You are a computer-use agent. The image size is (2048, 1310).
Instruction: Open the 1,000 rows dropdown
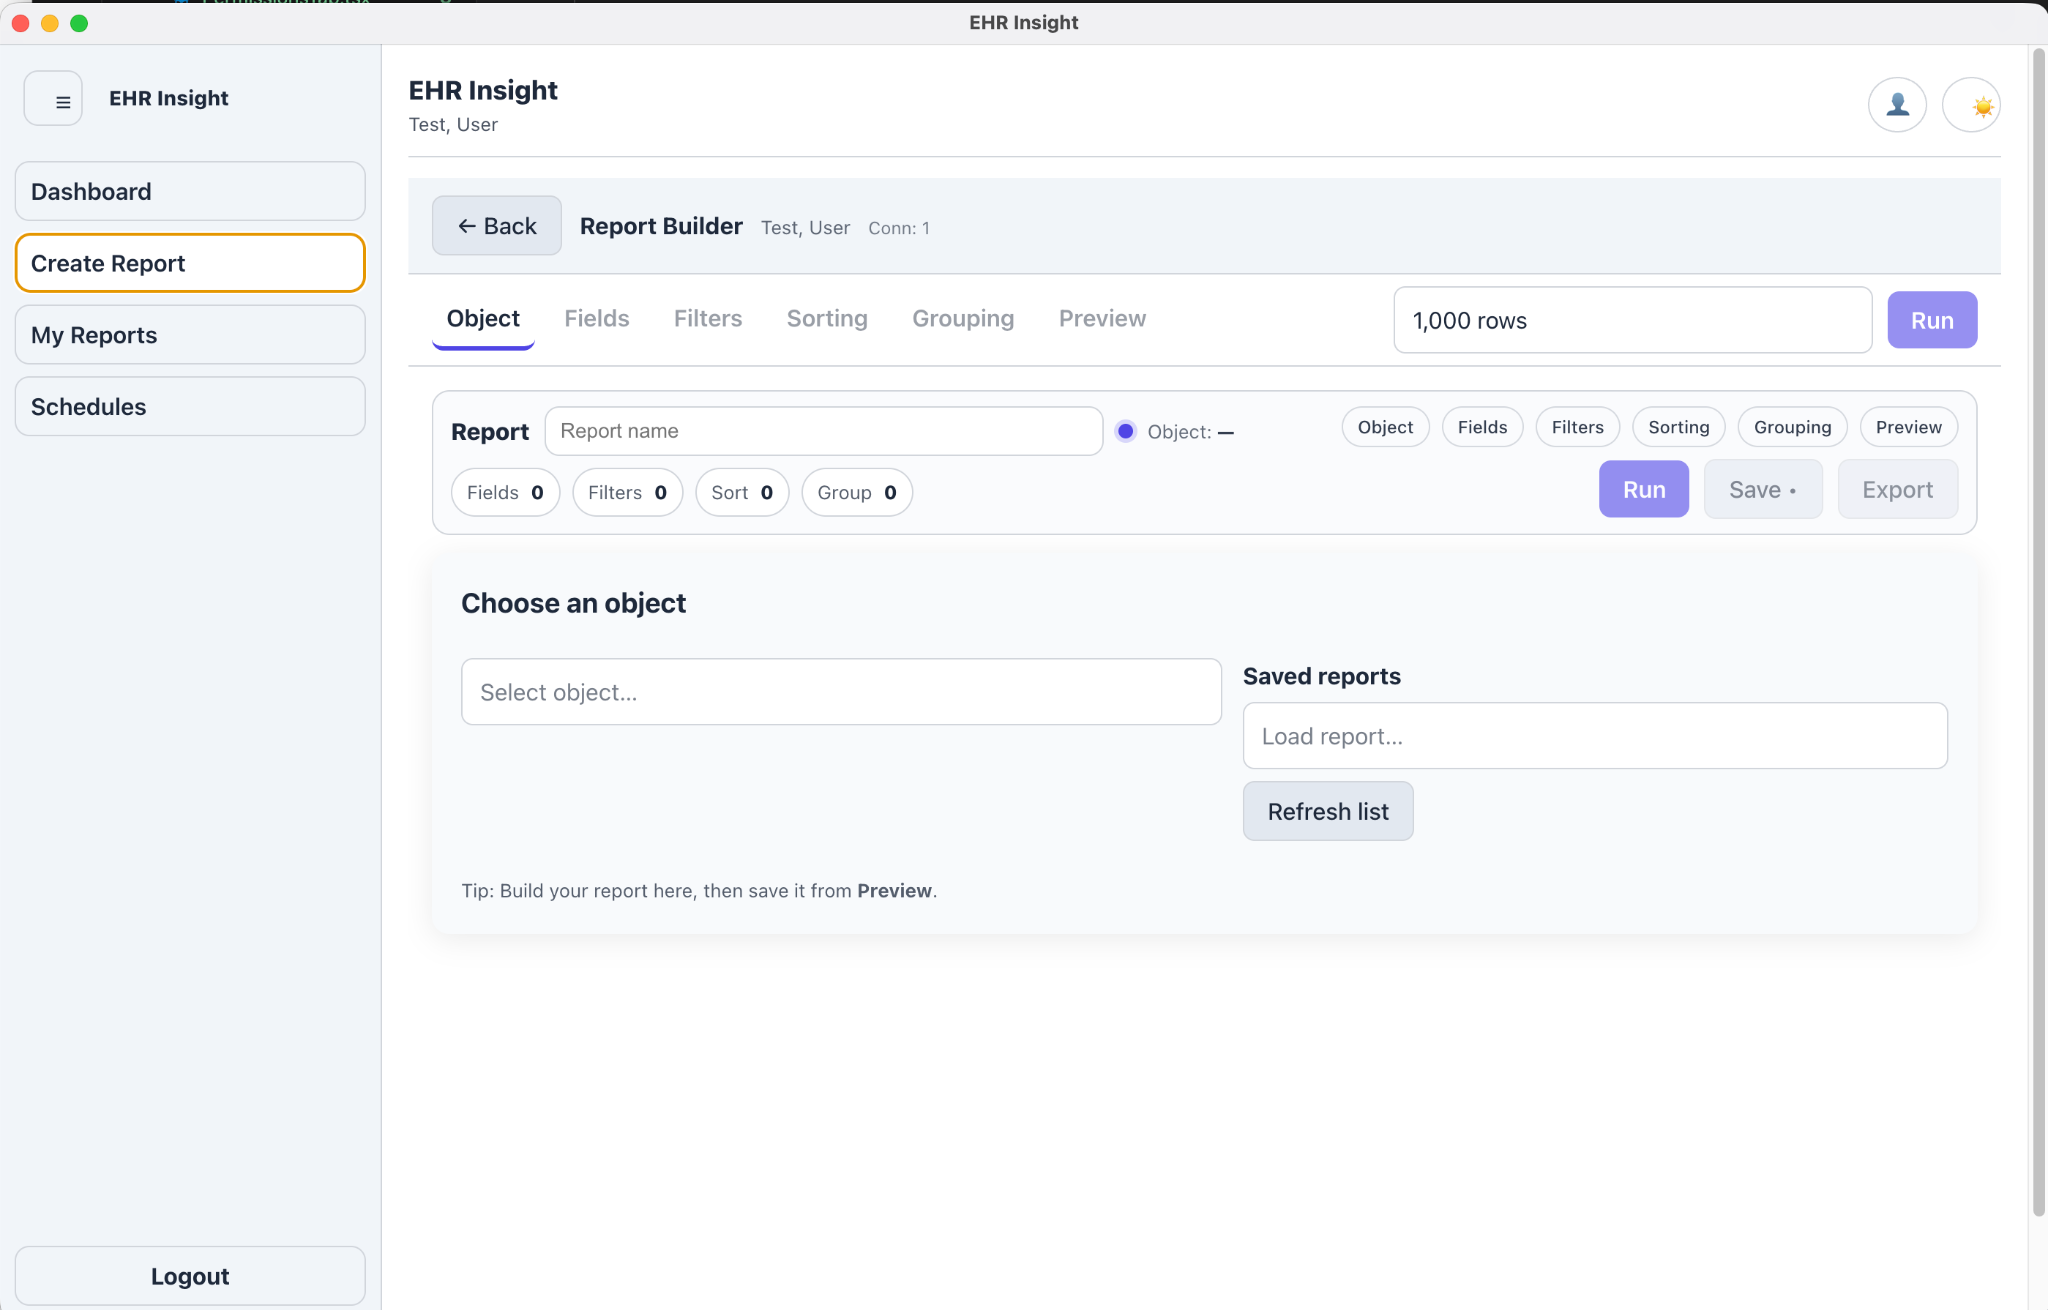(1632, 320)
